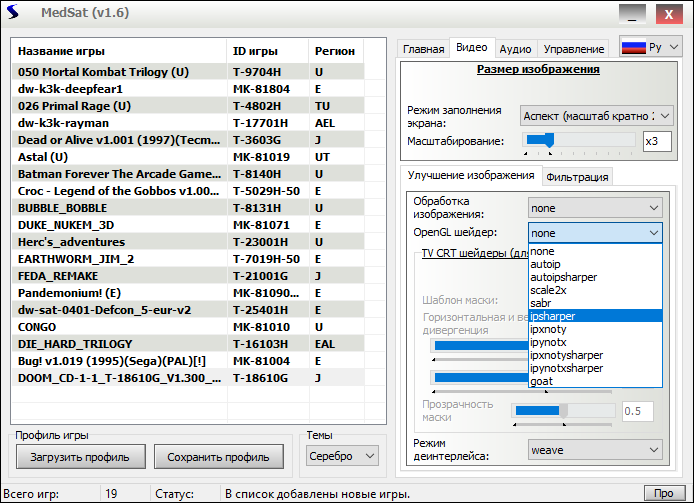Image resolution: width=694 pixels, height=503 pixels.
Task: Adjust the Прозрачность маски slider
Action: pos(563,411)
